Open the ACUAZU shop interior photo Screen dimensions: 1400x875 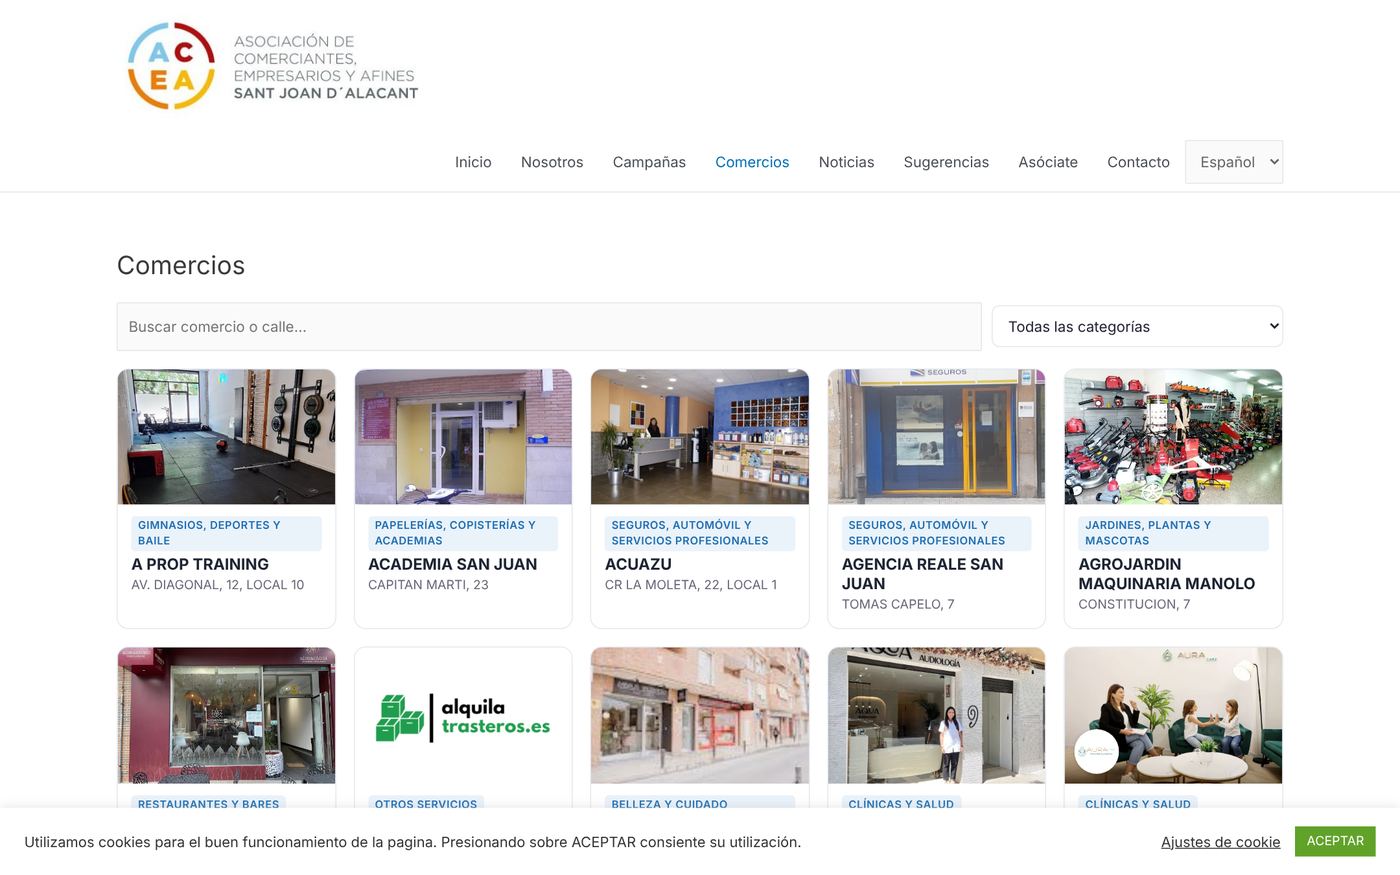[700, 437]
